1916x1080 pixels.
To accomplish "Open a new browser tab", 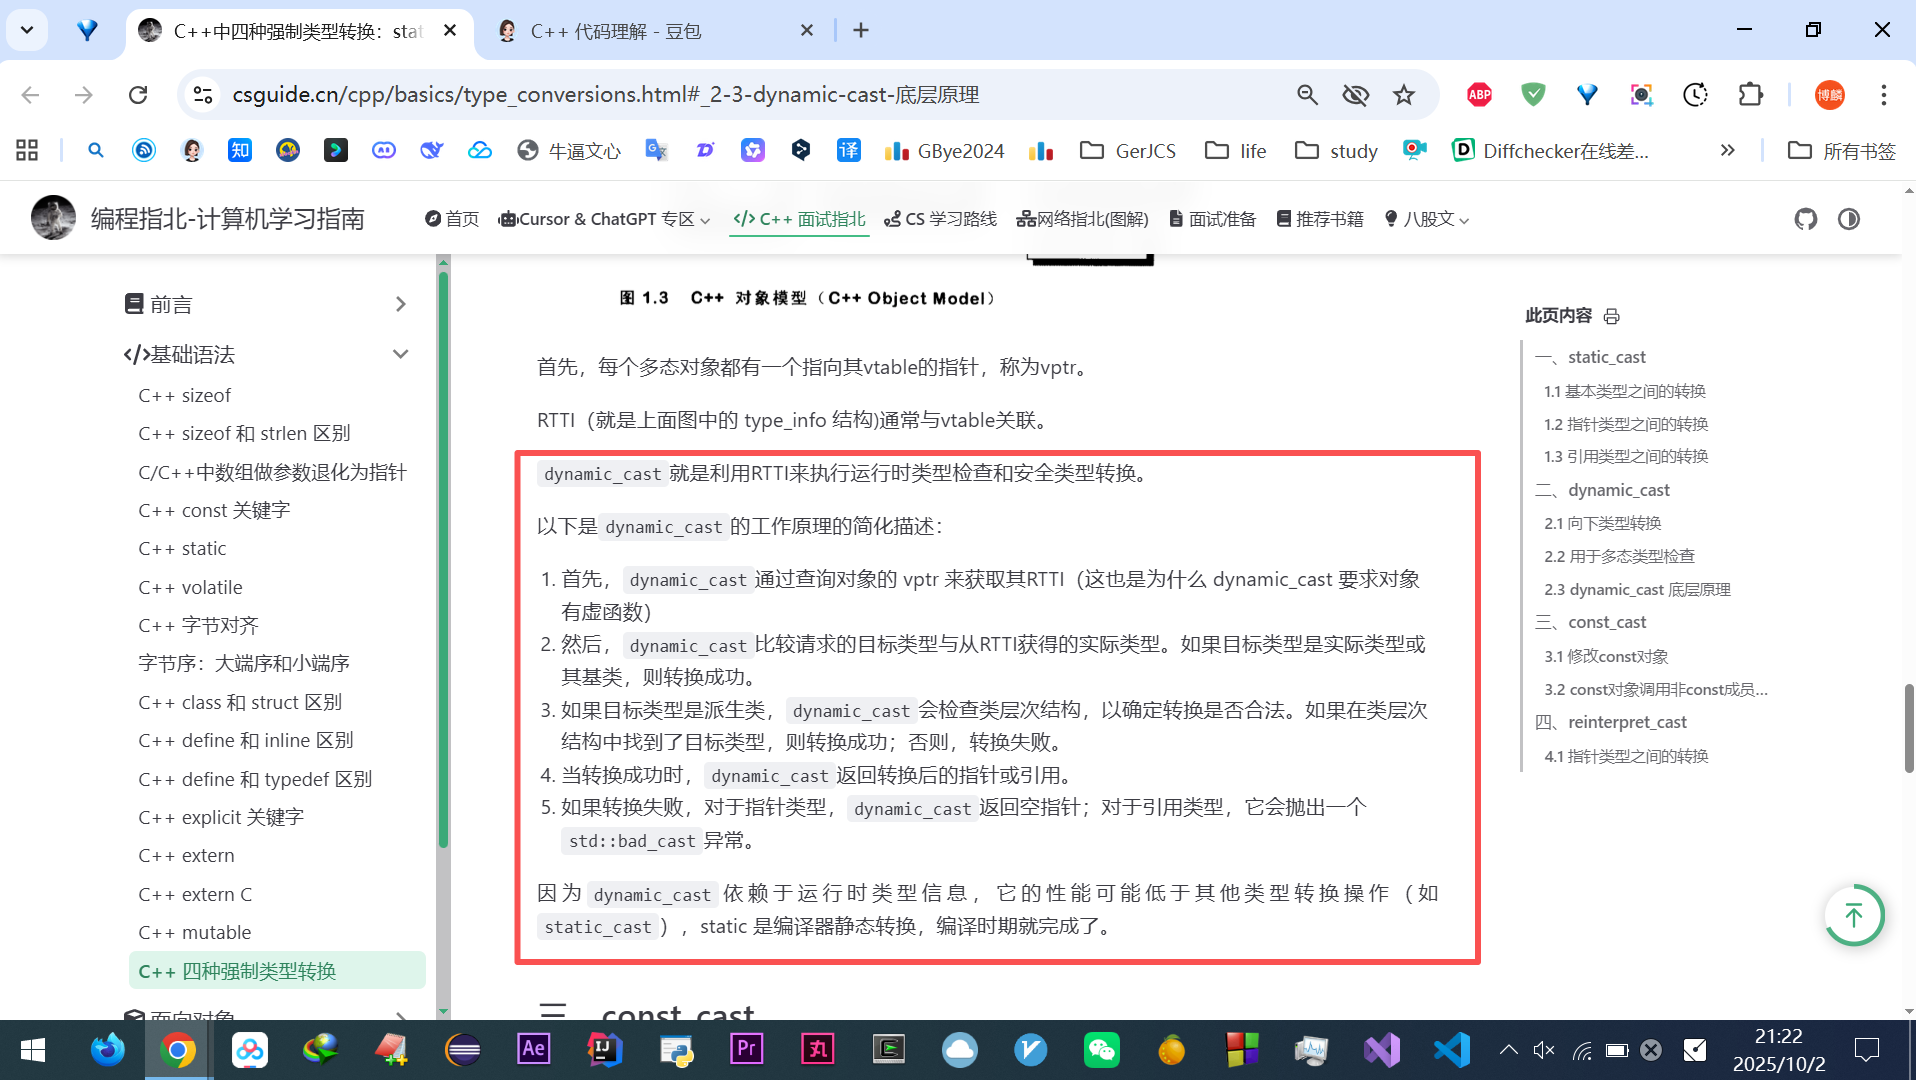I will click(861, 31).
